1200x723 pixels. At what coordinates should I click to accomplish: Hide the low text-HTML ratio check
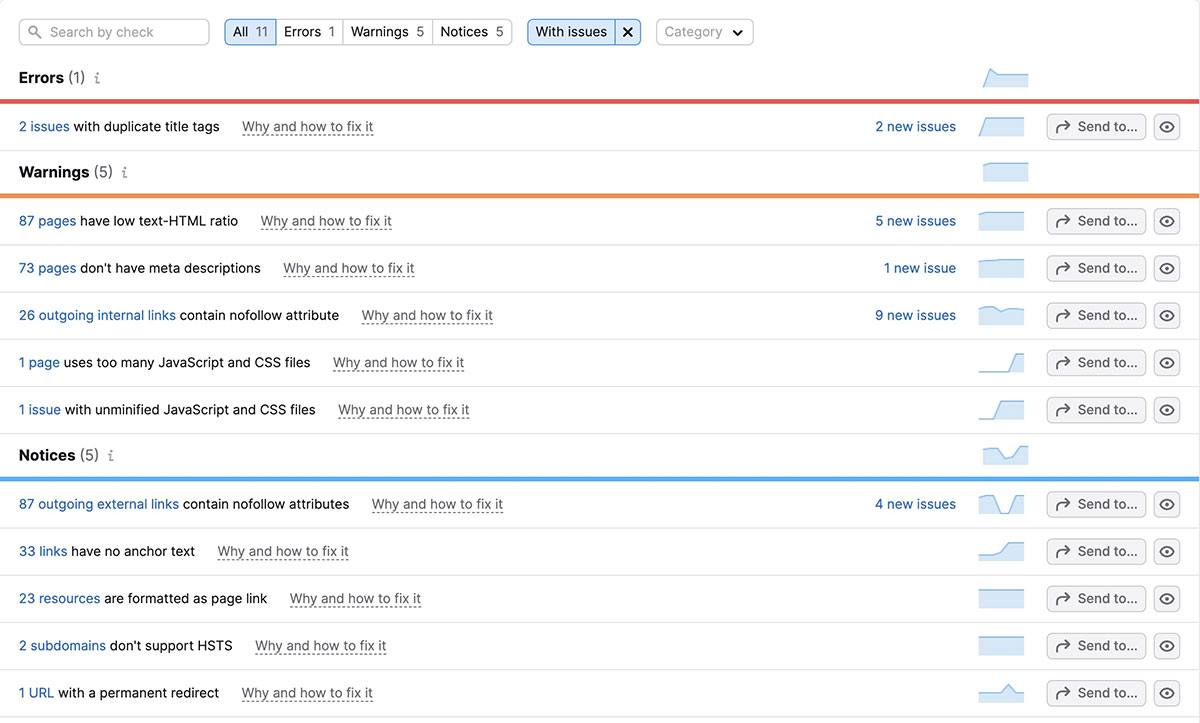[x=1167, y=221]
